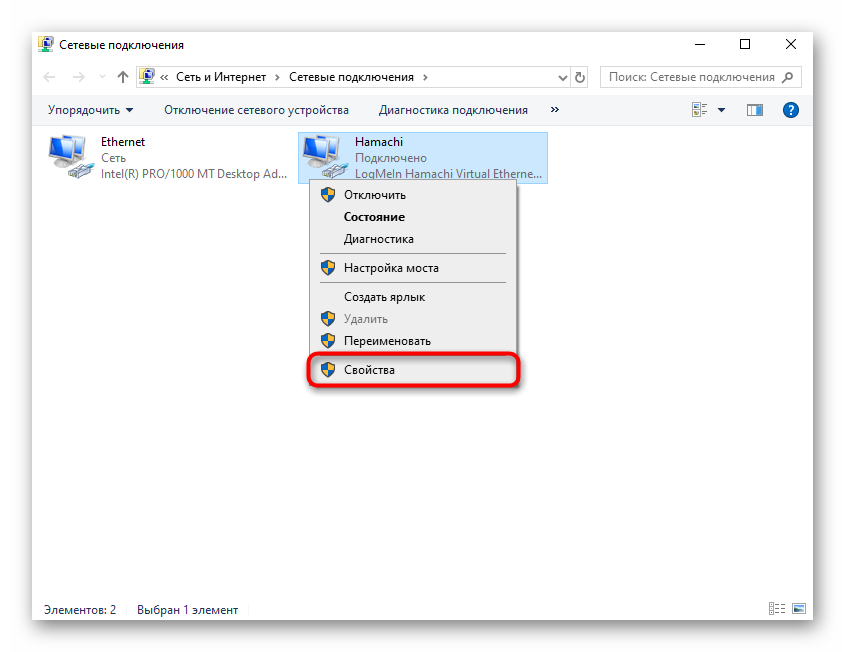Toggle the preview pane icon
The height and width of the screenshot is (652, 845).
[x=754, y=110]
